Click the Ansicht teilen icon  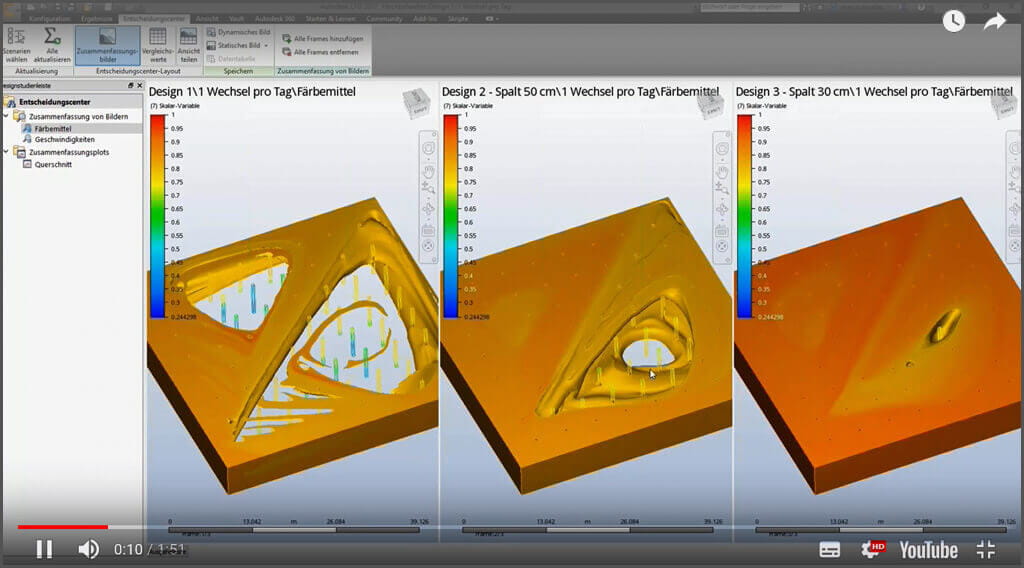tap(188, 44)
